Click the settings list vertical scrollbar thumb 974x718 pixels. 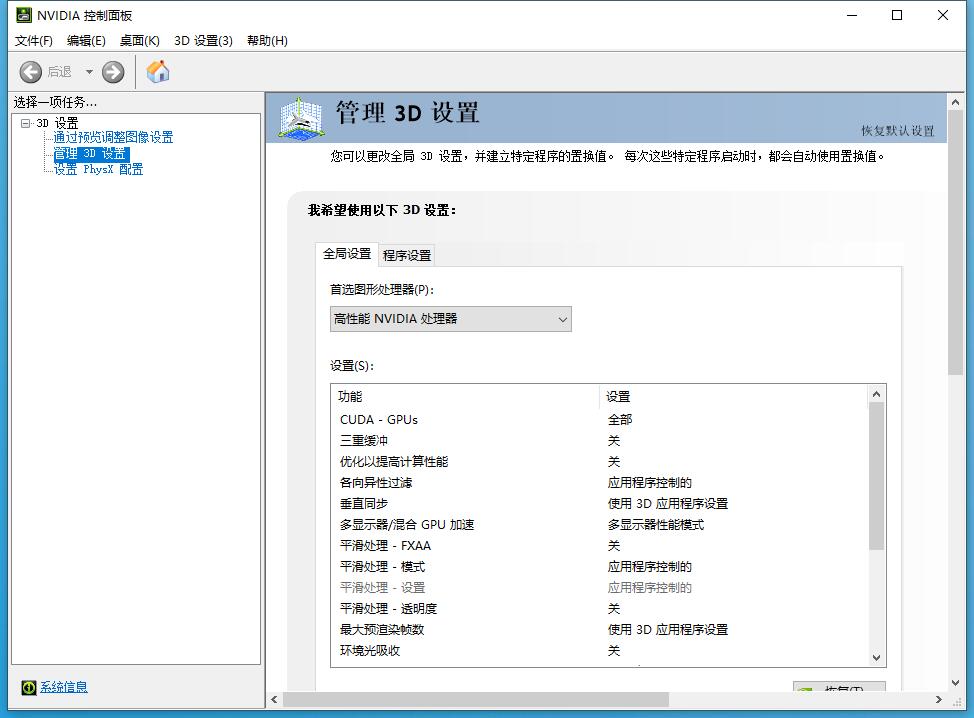pyautogui.click(x=876, y=476)
